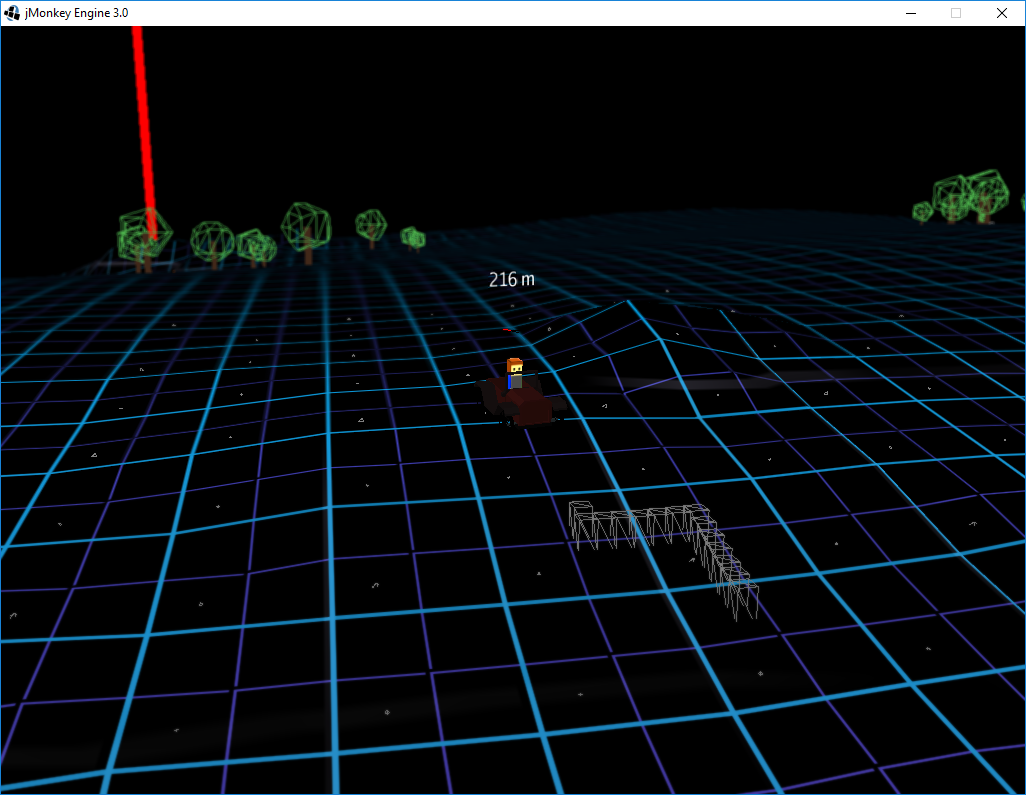Click the red vertical beacon beam
This screenshot has width=1026, height=795.
pos(144,120)
